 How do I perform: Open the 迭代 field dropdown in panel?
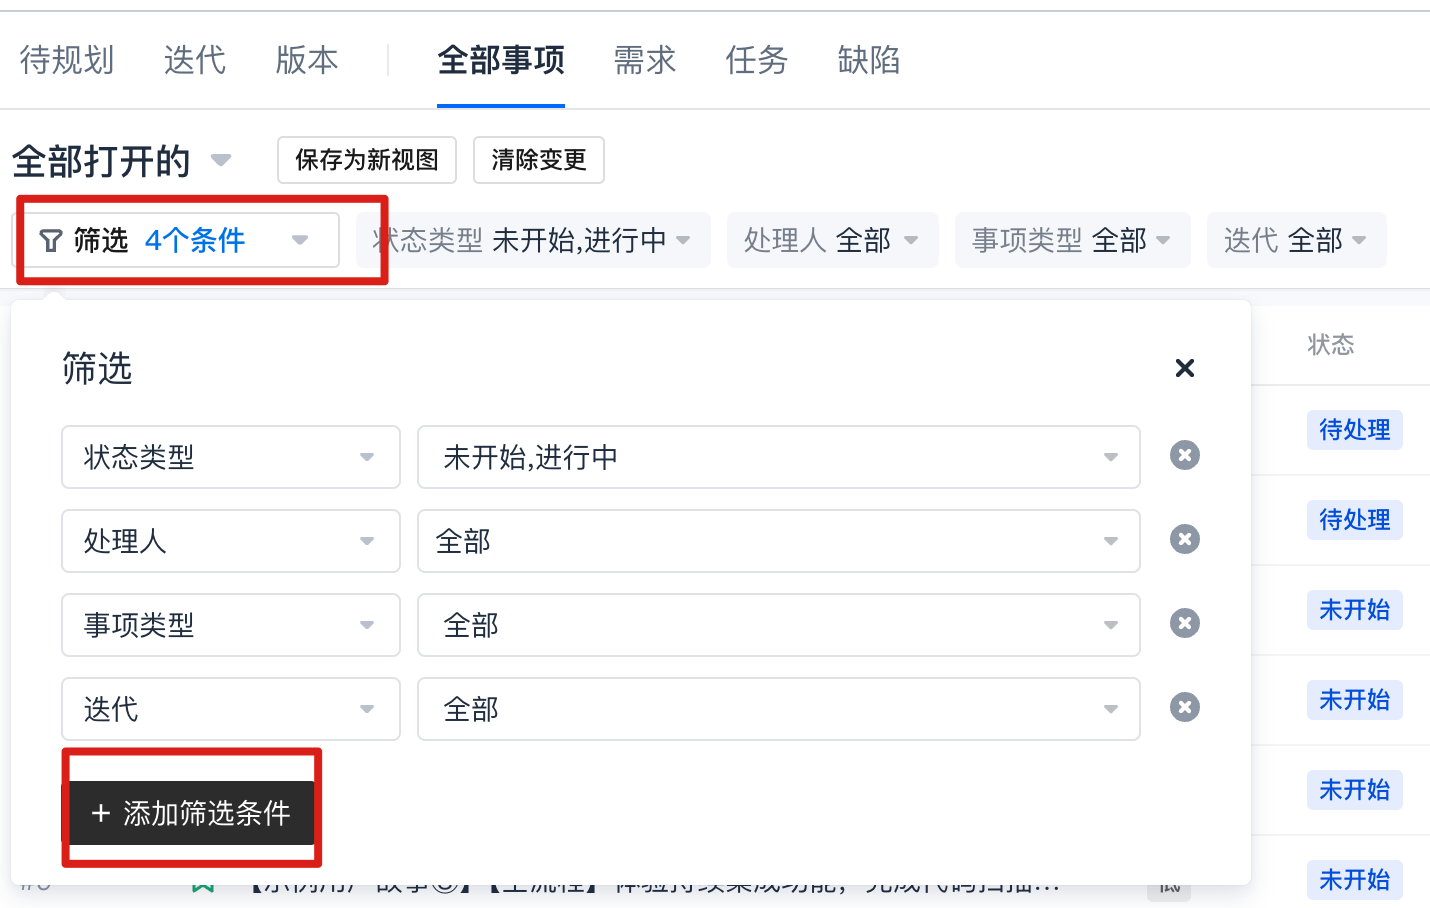231,709
